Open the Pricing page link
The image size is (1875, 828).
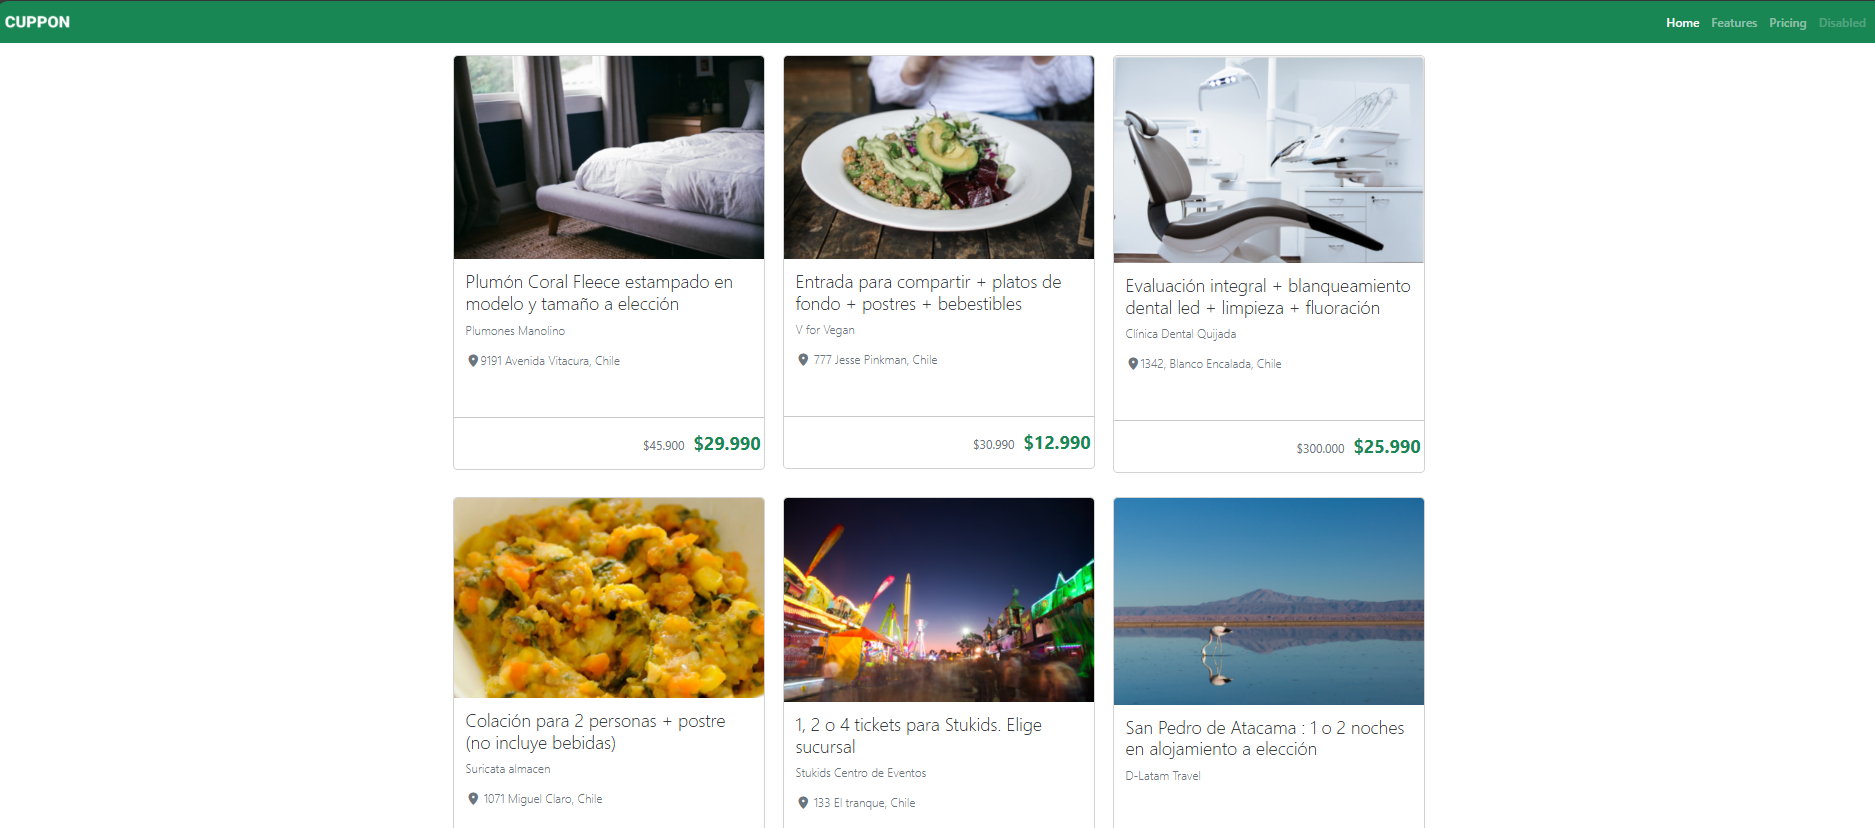tap(1787, 23)
